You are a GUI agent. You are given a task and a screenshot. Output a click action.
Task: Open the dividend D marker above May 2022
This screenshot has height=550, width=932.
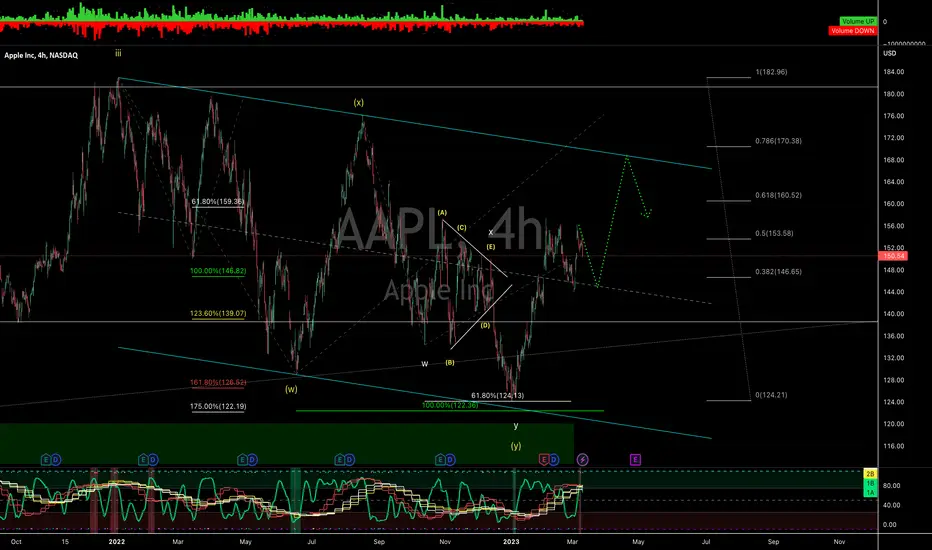(252, 460)
